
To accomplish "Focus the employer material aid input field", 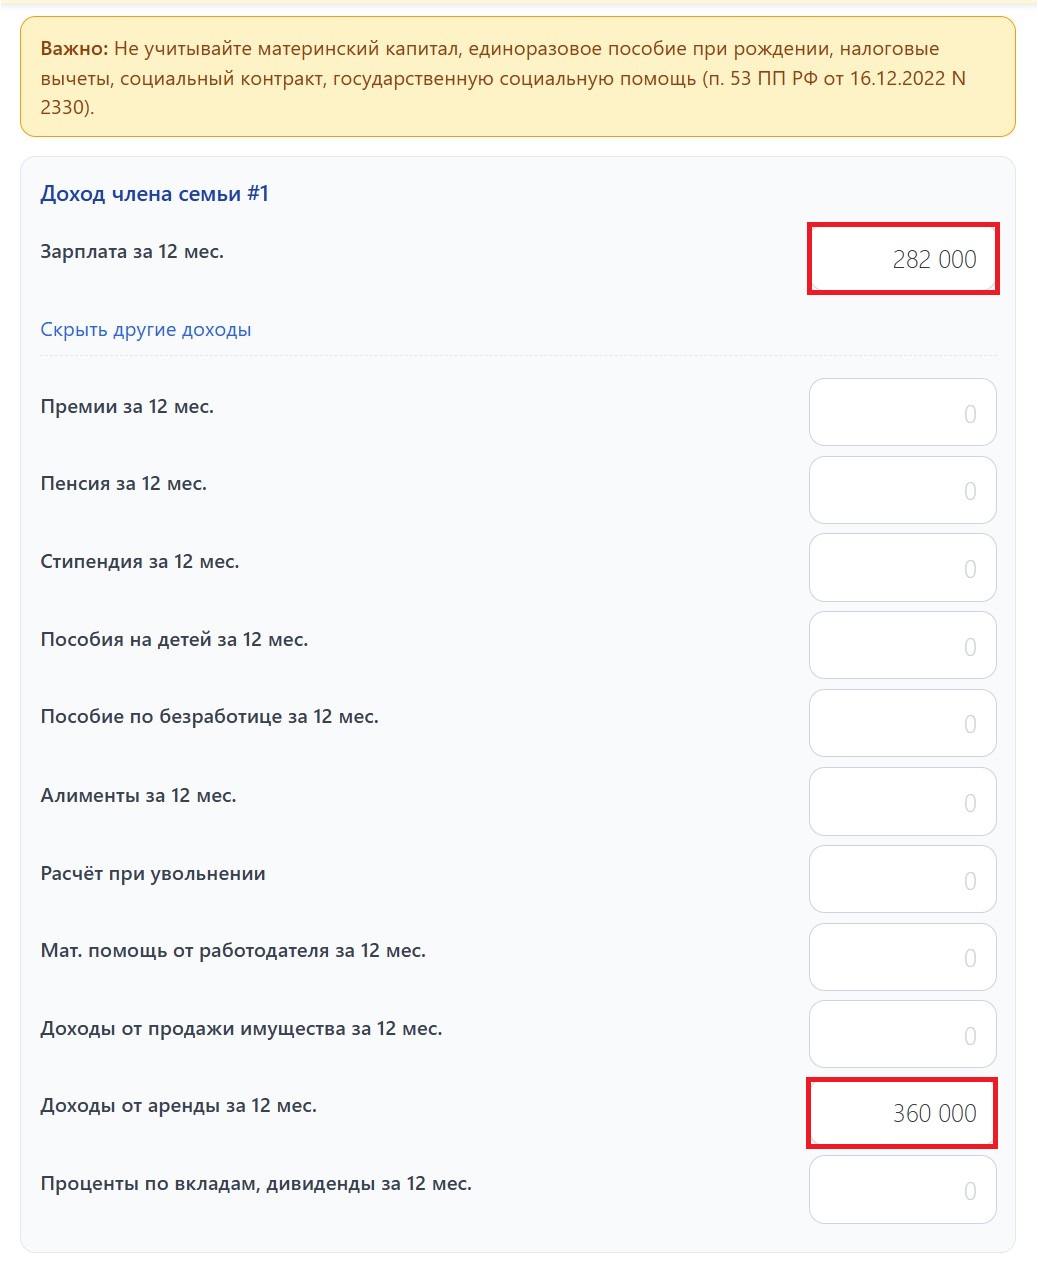I will (902, 958).
